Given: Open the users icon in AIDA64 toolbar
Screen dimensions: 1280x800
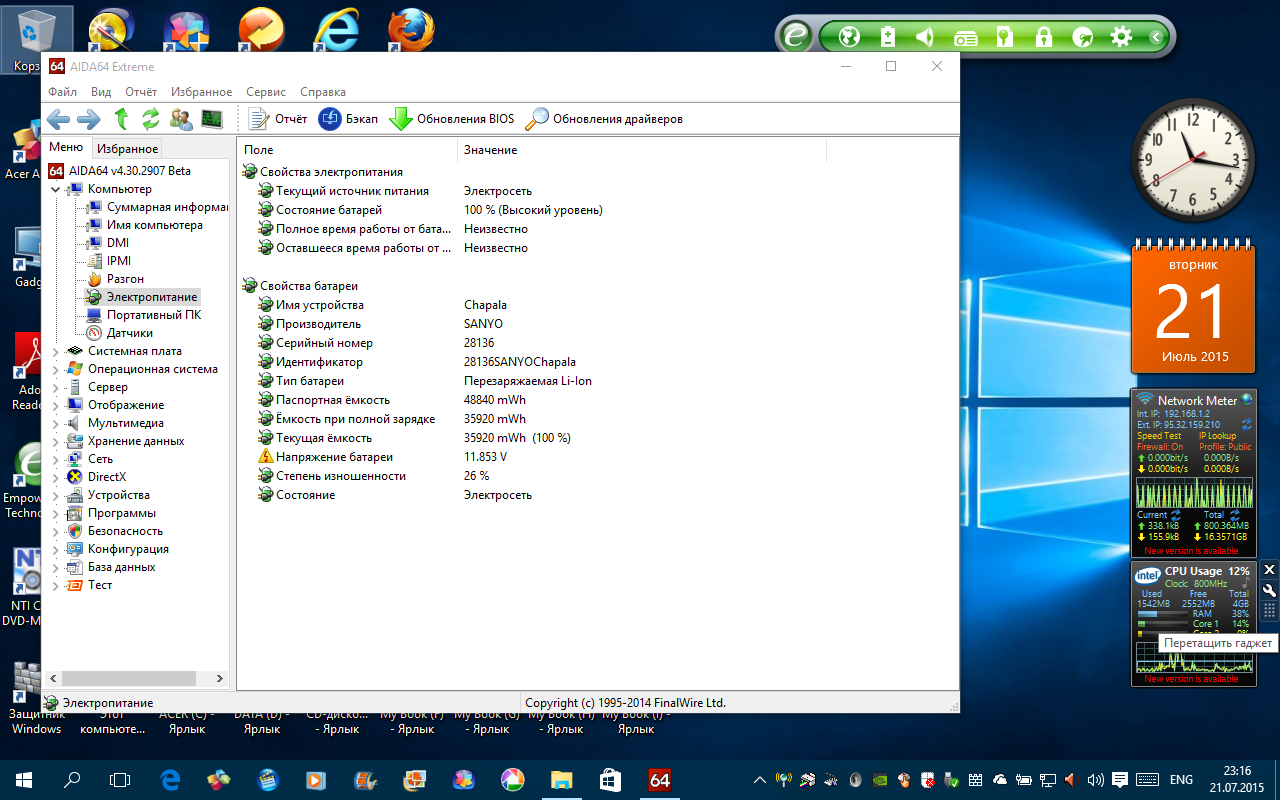Looking at the screenshot, I should 181,119.
